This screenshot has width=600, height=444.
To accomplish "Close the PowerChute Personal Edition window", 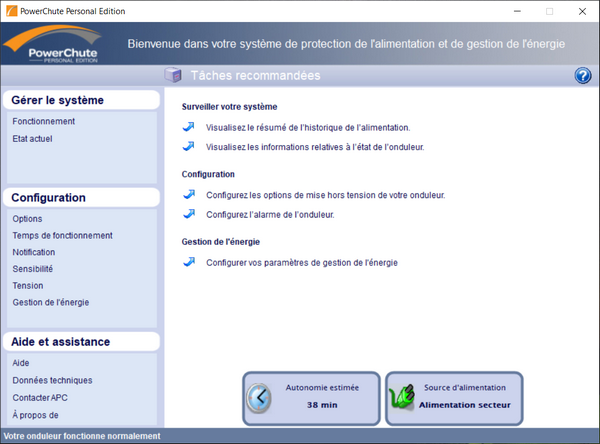I will click(582, 11).
